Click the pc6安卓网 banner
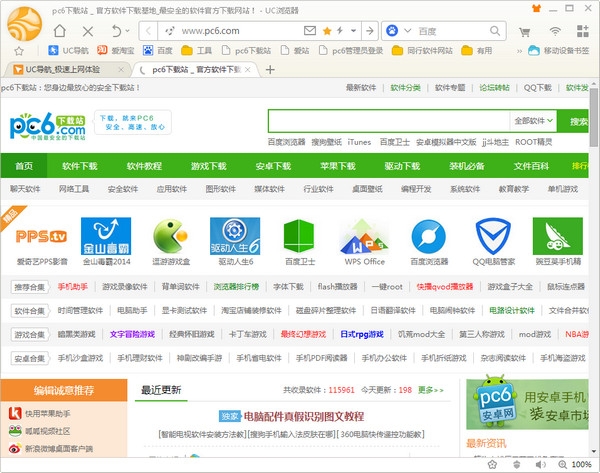 point(527,404)
